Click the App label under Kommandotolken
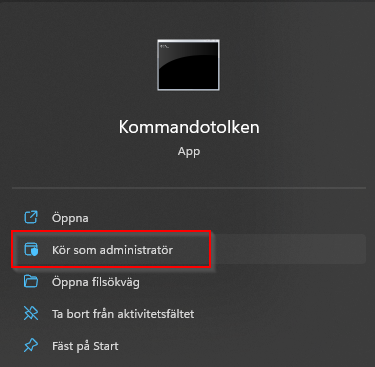Image resolution: width=375 pixels, height=367 pixels. point(189,152)
